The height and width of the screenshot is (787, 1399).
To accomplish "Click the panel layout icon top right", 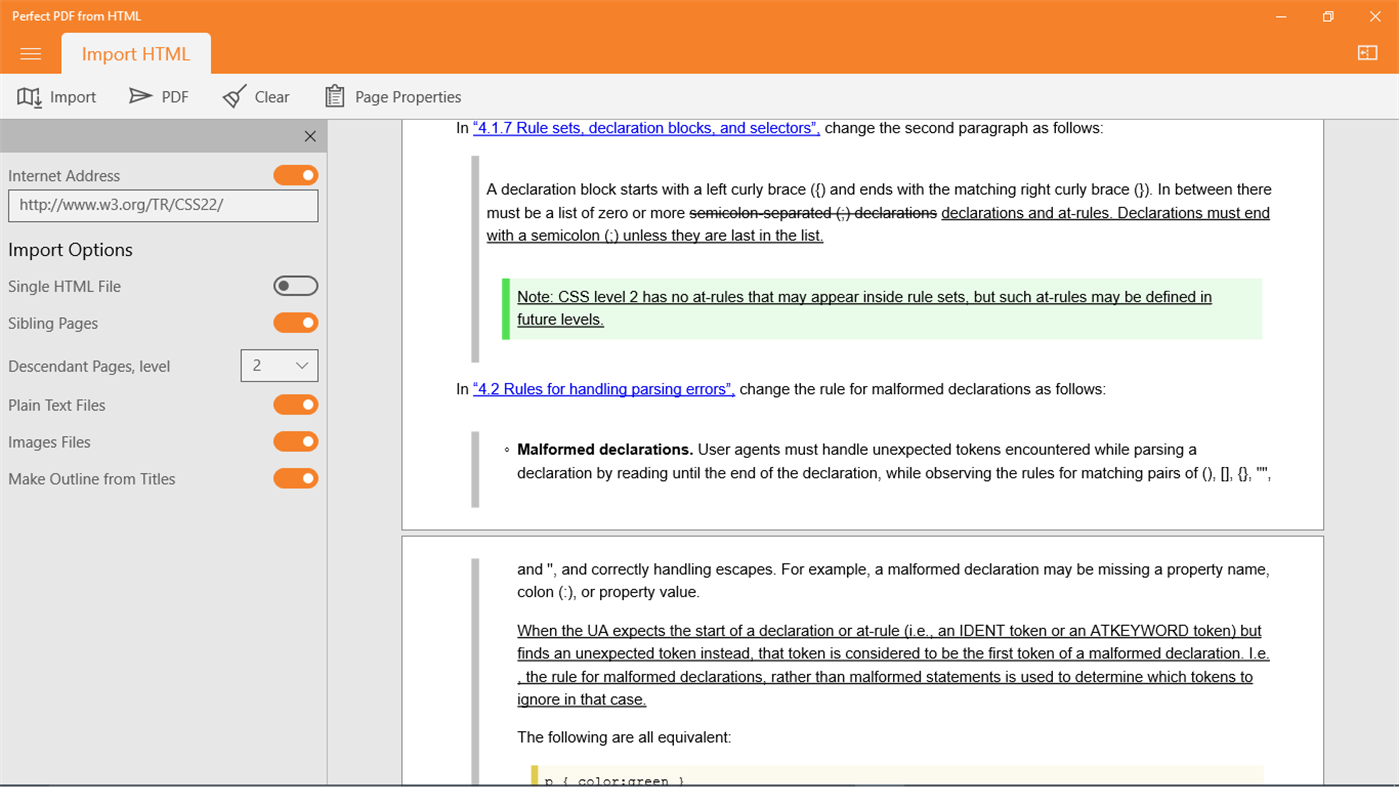I will pos(1367,52).
